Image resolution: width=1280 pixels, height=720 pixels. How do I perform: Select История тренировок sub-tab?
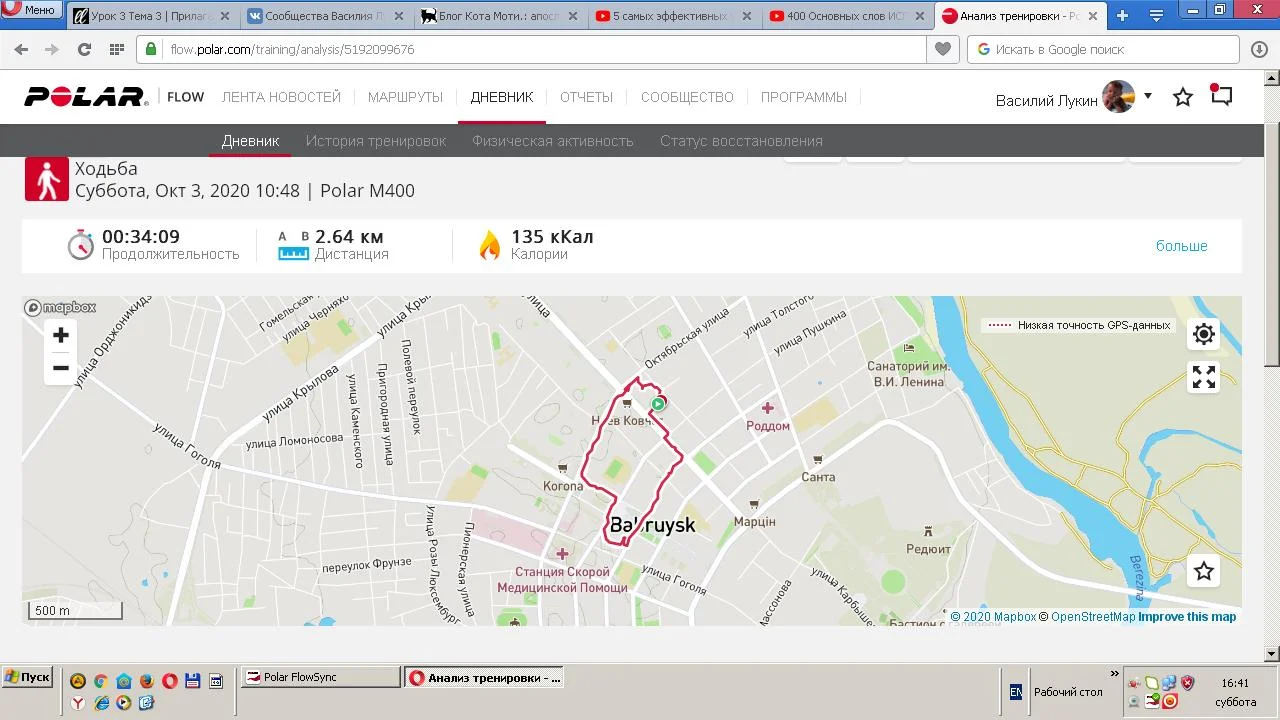pyautogui.click(x=376, y=141)
